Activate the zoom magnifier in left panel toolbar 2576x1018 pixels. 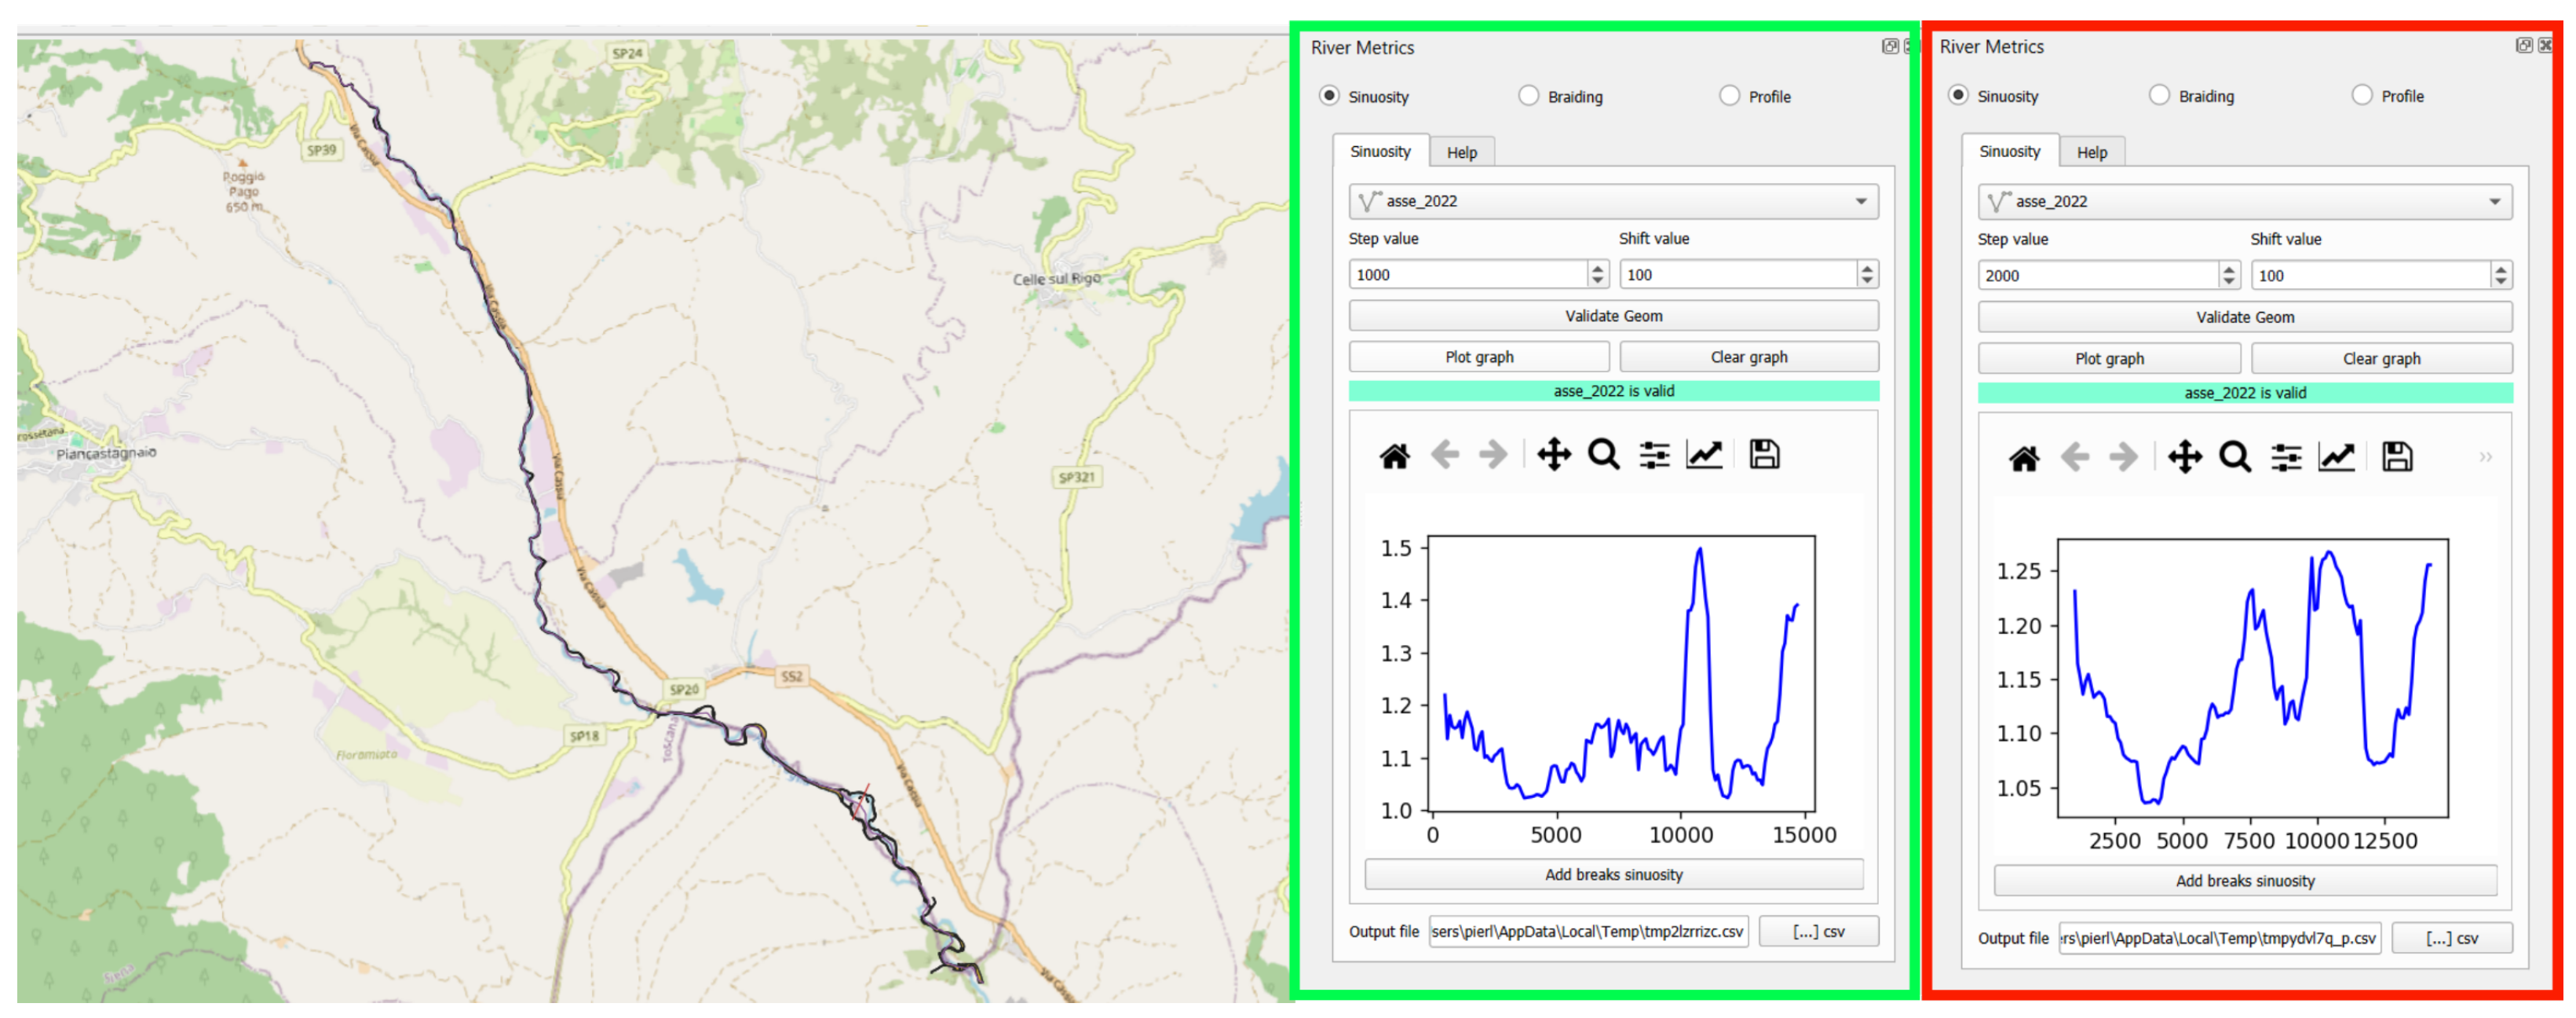pos(1603,455)
